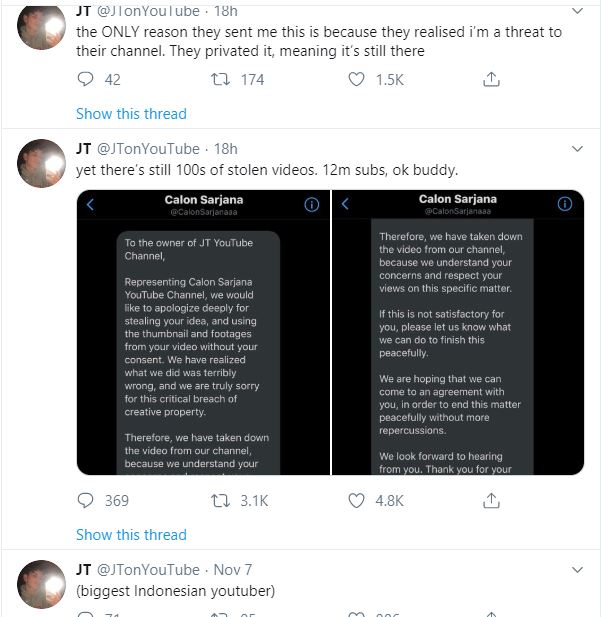Viewport: 601px width, 617px height.
Task: Show this thread under the screenshots tweet
Action: 131,535
